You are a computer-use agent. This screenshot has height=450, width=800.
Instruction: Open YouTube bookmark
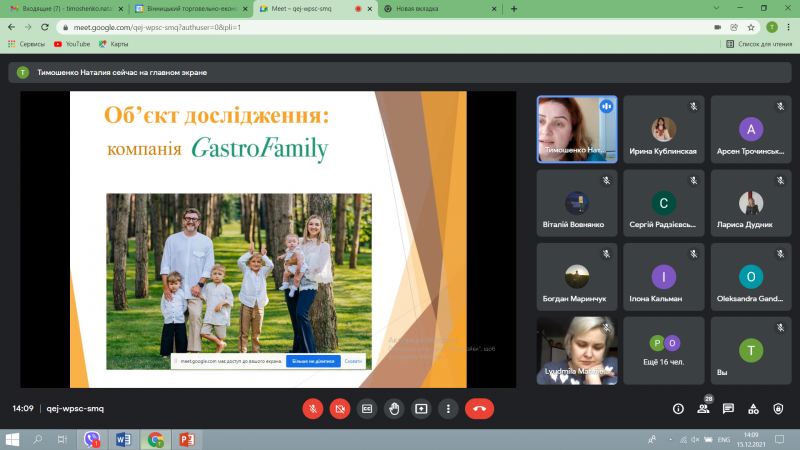[72, 44]
